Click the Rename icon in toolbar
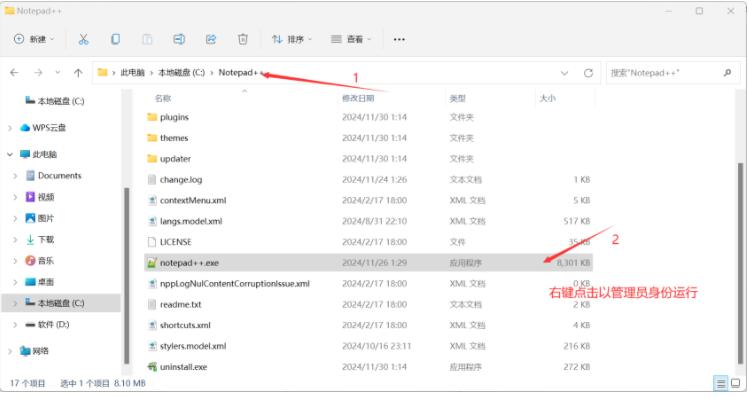Viewport: 749px width, 397px height. pyautogui.click(x=179, y=39)
